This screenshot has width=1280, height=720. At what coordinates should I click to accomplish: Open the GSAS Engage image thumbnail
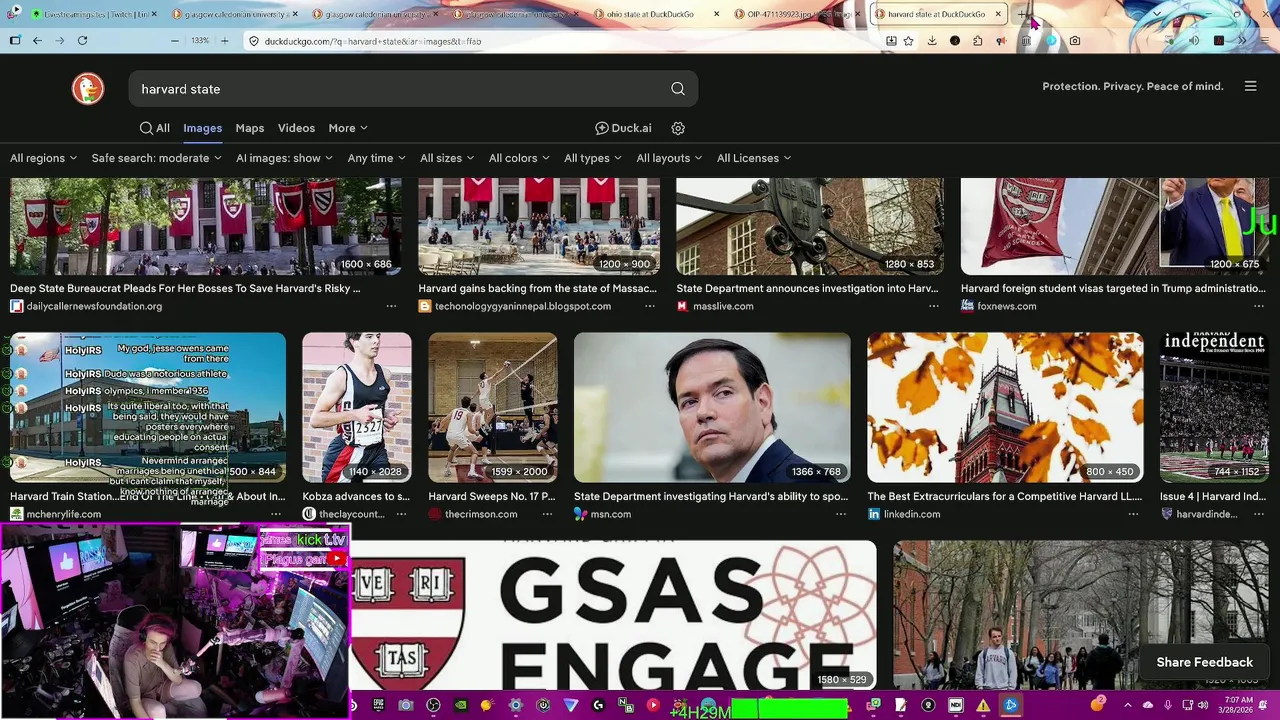tap(613, 615)
